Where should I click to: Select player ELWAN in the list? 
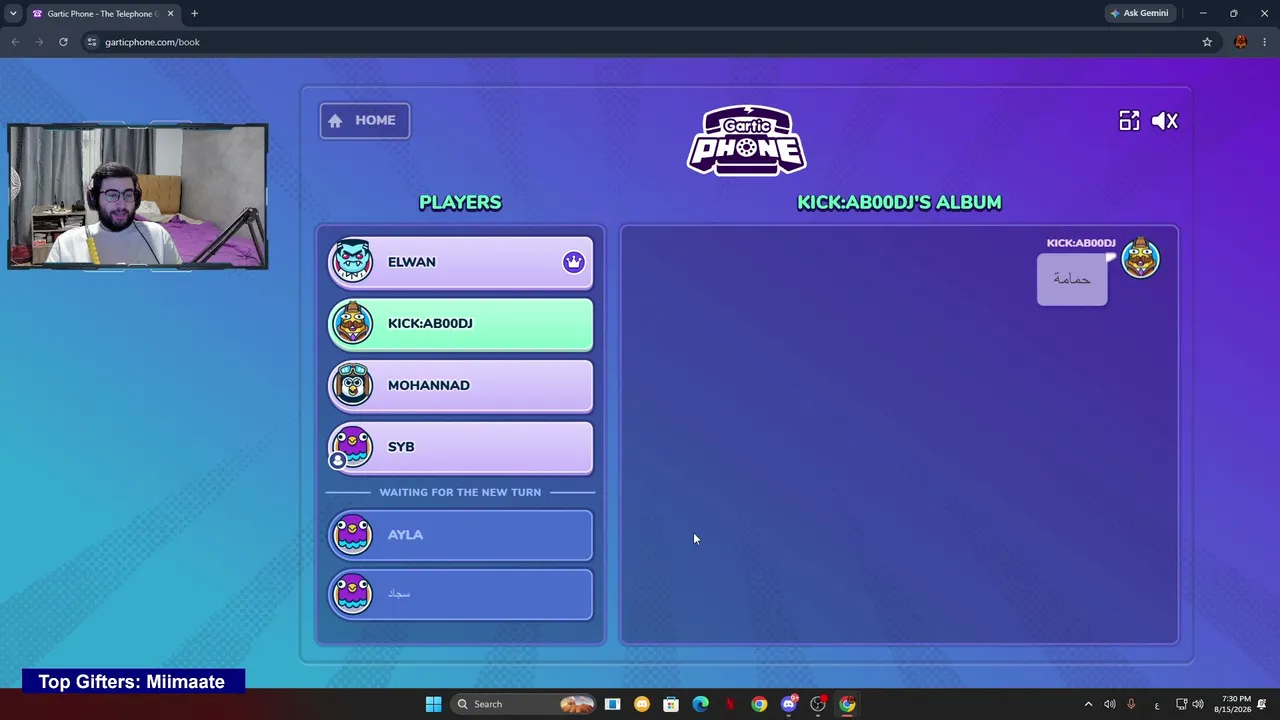[x=460, y=262]
